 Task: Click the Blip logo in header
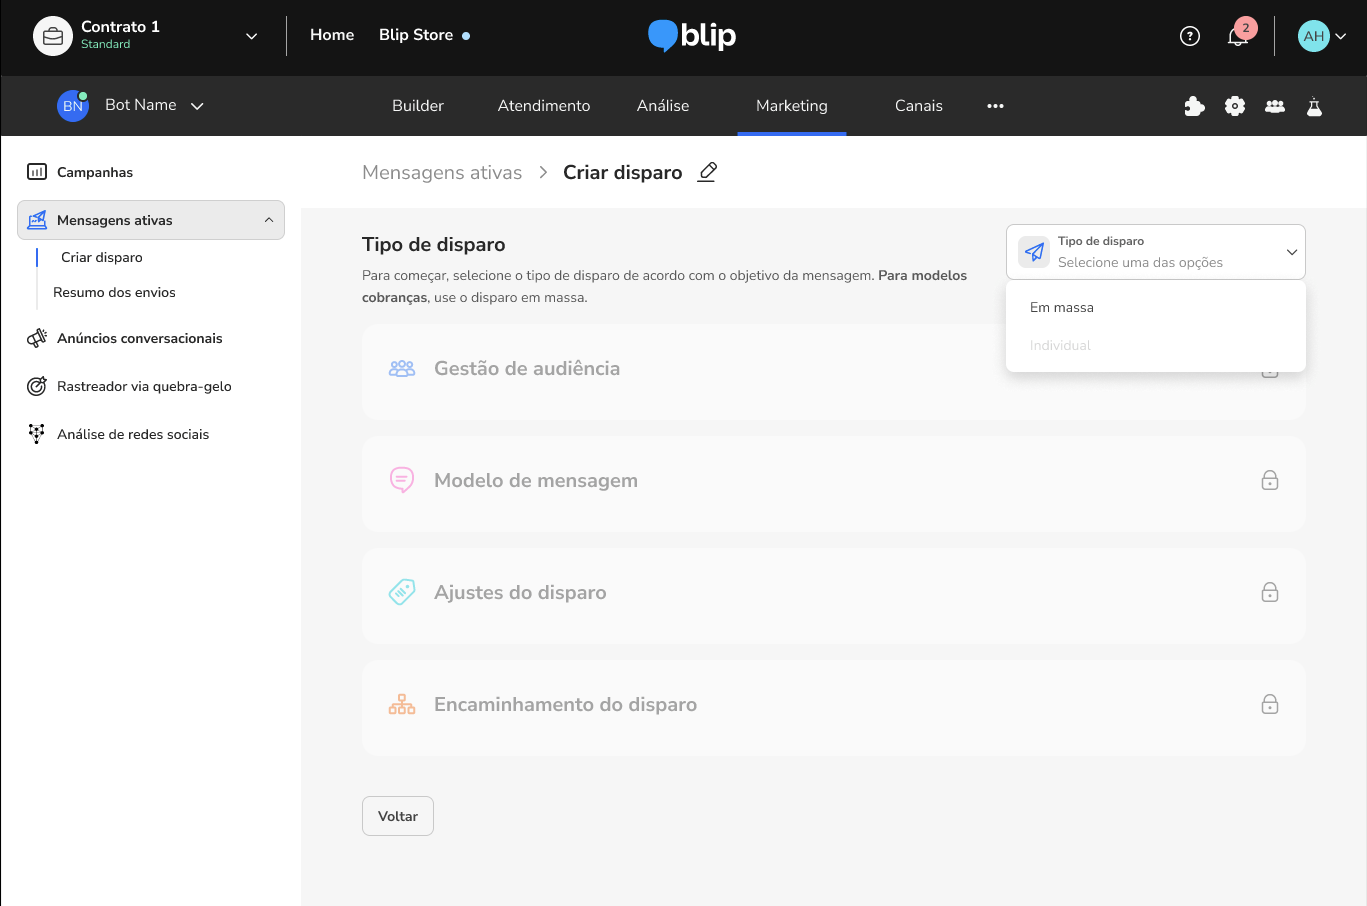click(x=692, y=36)
